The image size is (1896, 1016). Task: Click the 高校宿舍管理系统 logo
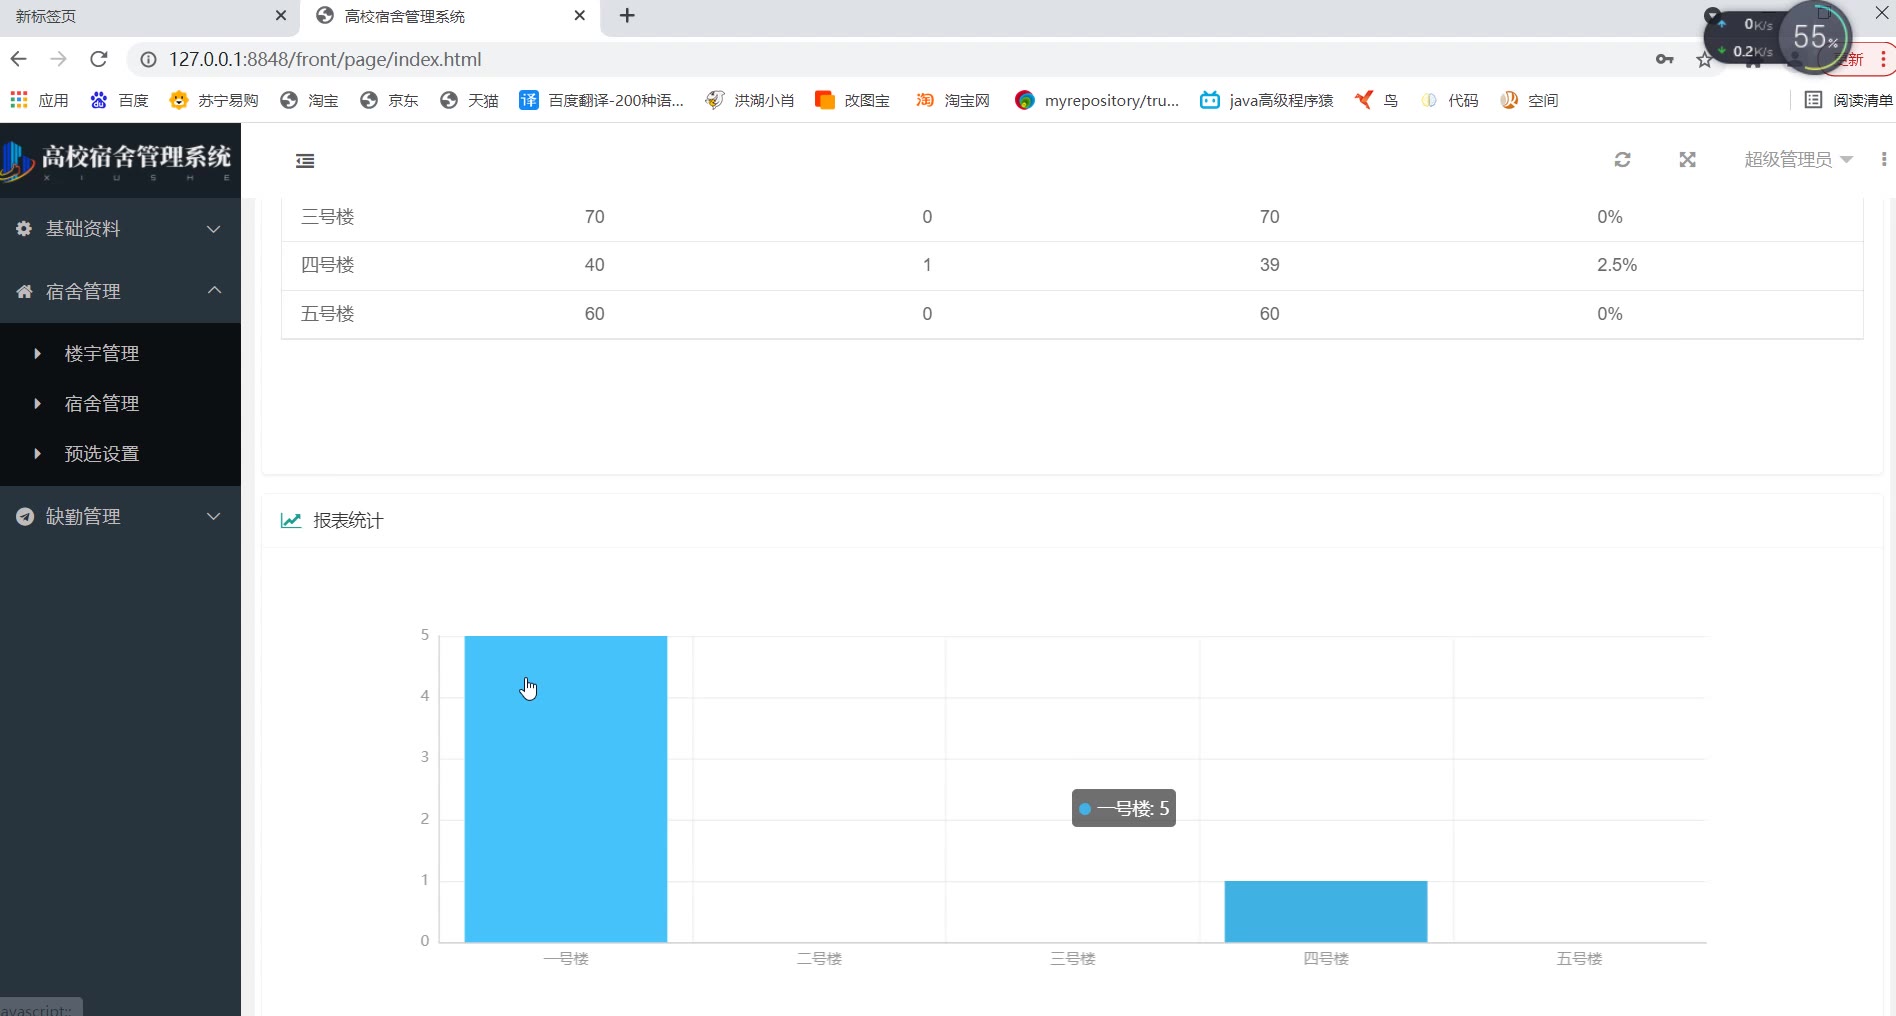click(117, 160)
